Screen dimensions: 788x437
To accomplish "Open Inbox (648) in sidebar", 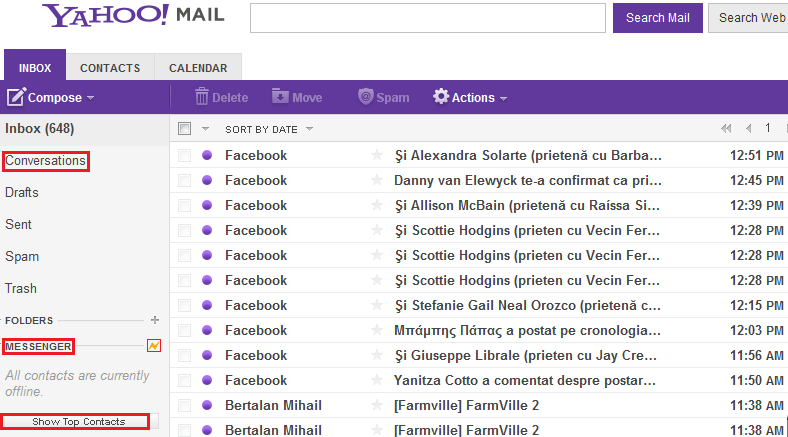I will coord(40,129).
